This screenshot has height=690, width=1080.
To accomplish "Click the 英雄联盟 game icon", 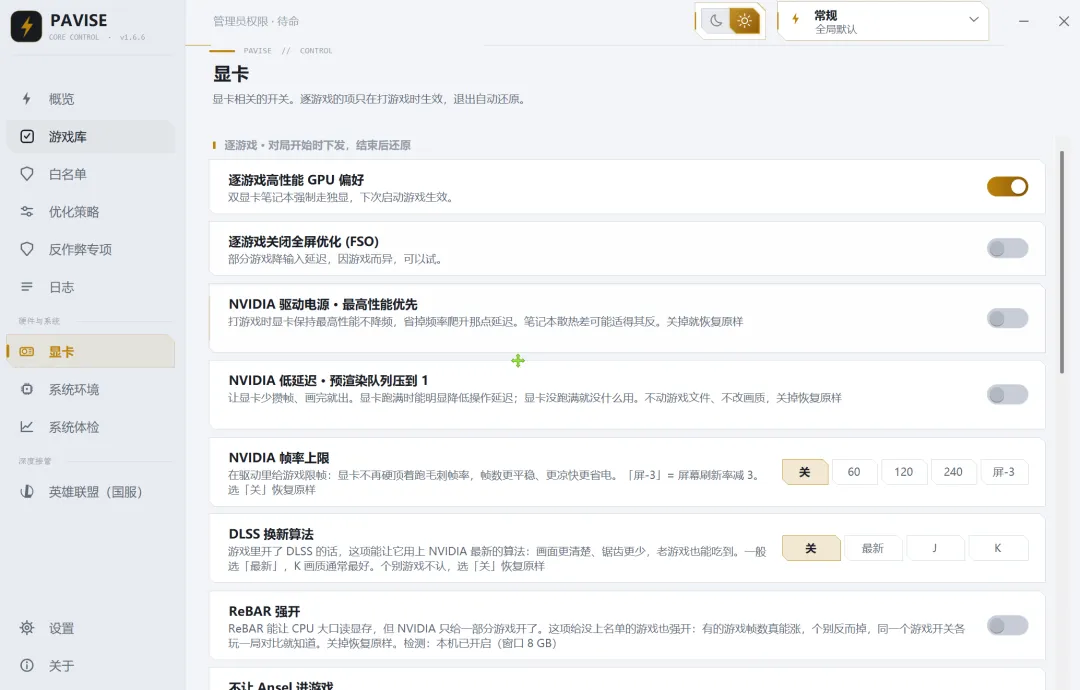I will tap(27, 492).
